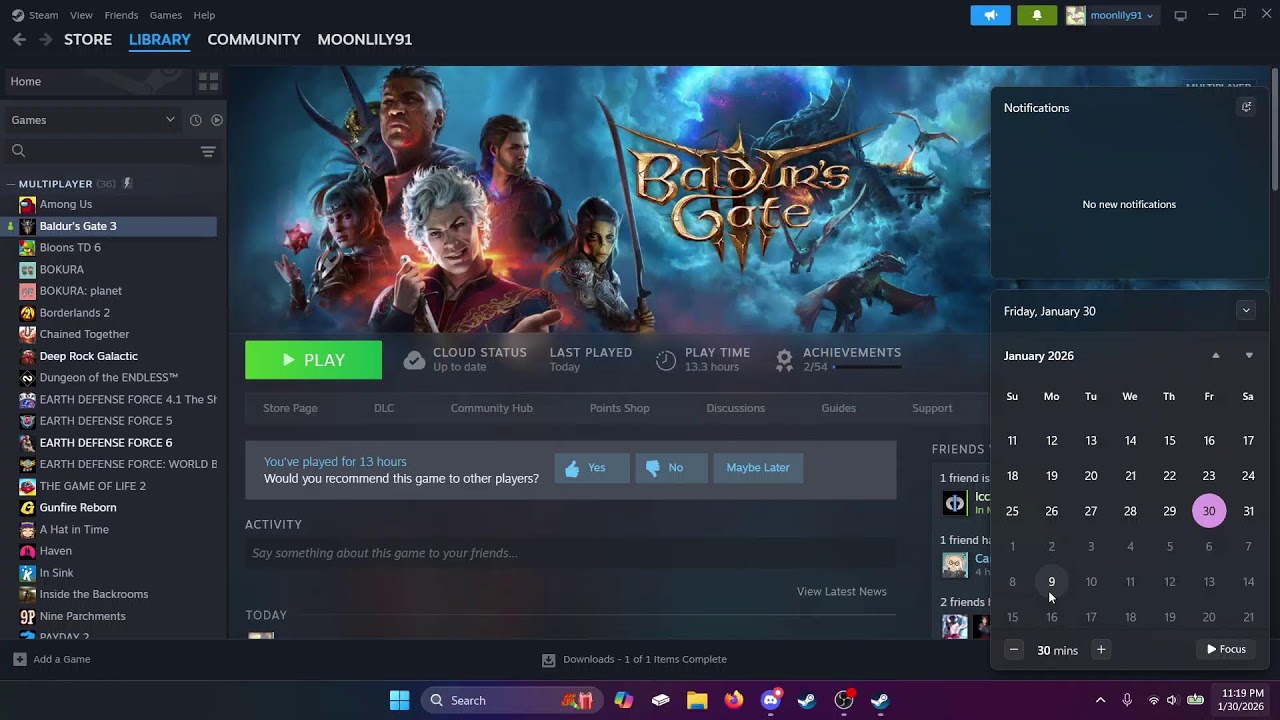Click the Downloads manager icon
1280x720 pixels.
[x=548, y=660]
